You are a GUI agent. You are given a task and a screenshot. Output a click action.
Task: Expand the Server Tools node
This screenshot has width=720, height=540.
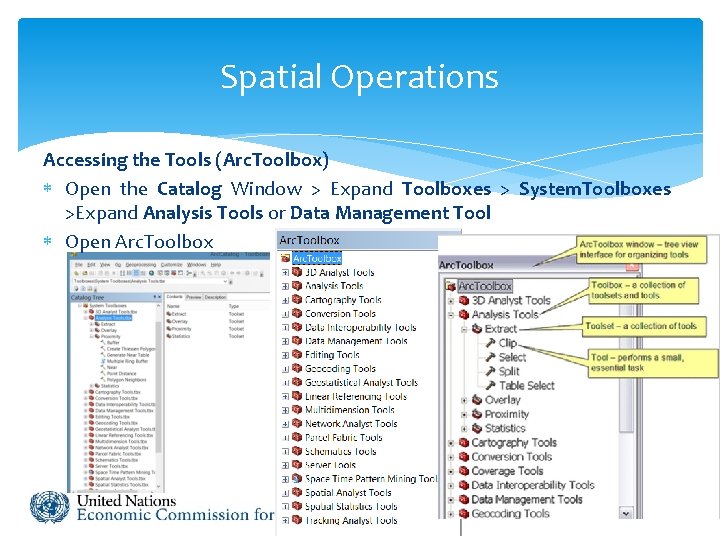tap(285, 465)
